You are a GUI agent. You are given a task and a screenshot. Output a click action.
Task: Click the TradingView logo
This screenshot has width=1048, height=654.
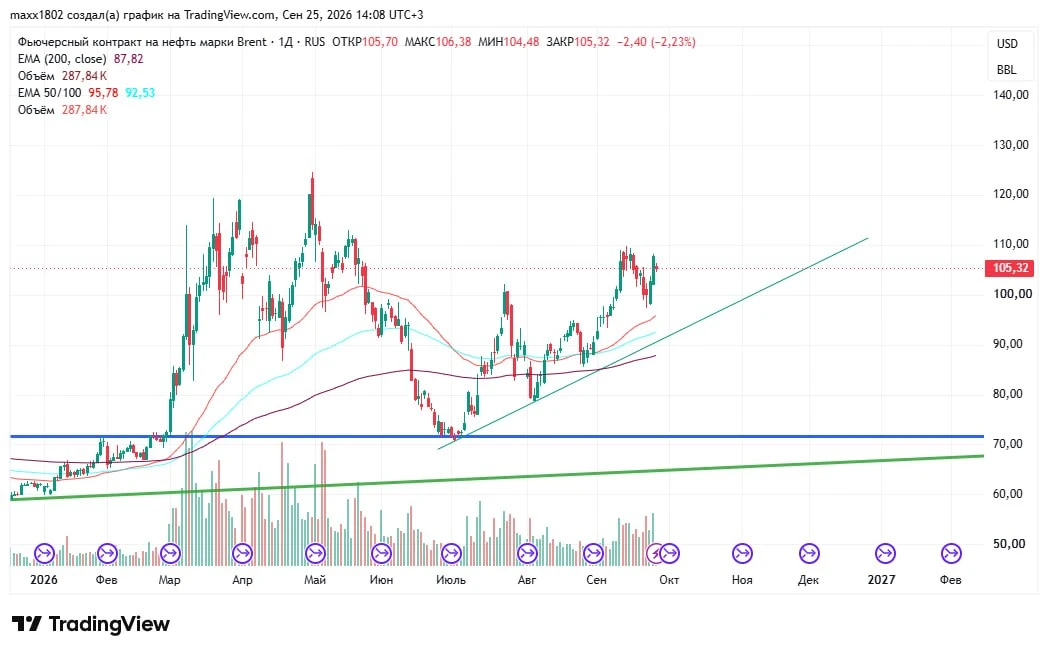pos(91,624)
